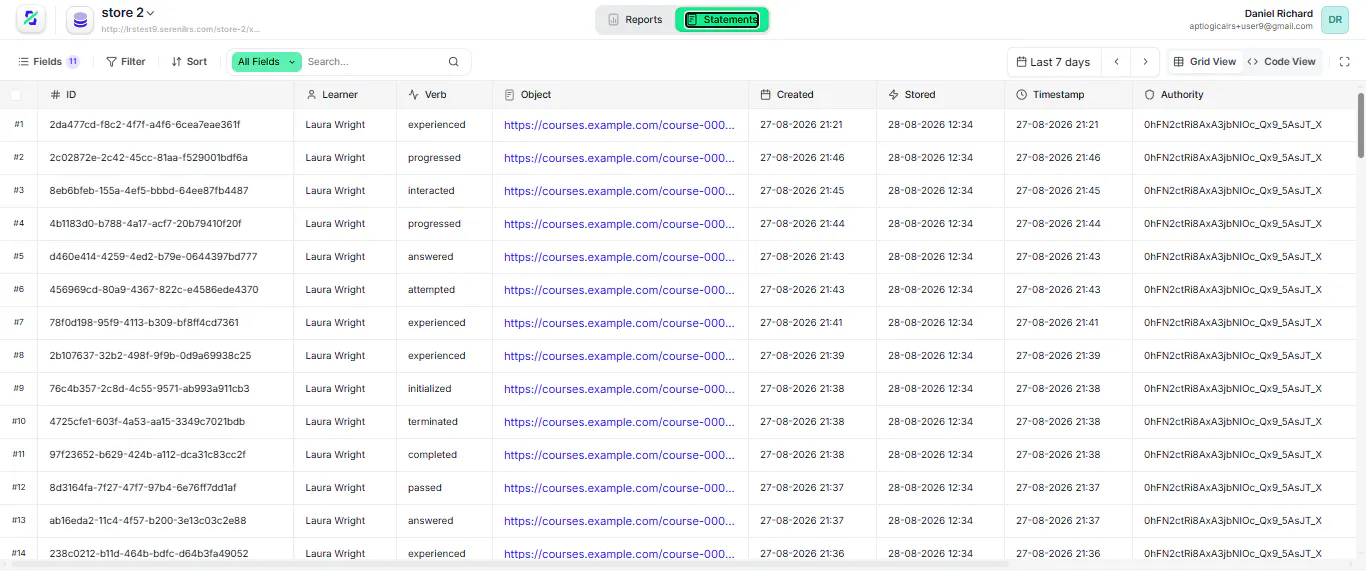
Task: Click the Object column header
Action: [x=620, y=95]
